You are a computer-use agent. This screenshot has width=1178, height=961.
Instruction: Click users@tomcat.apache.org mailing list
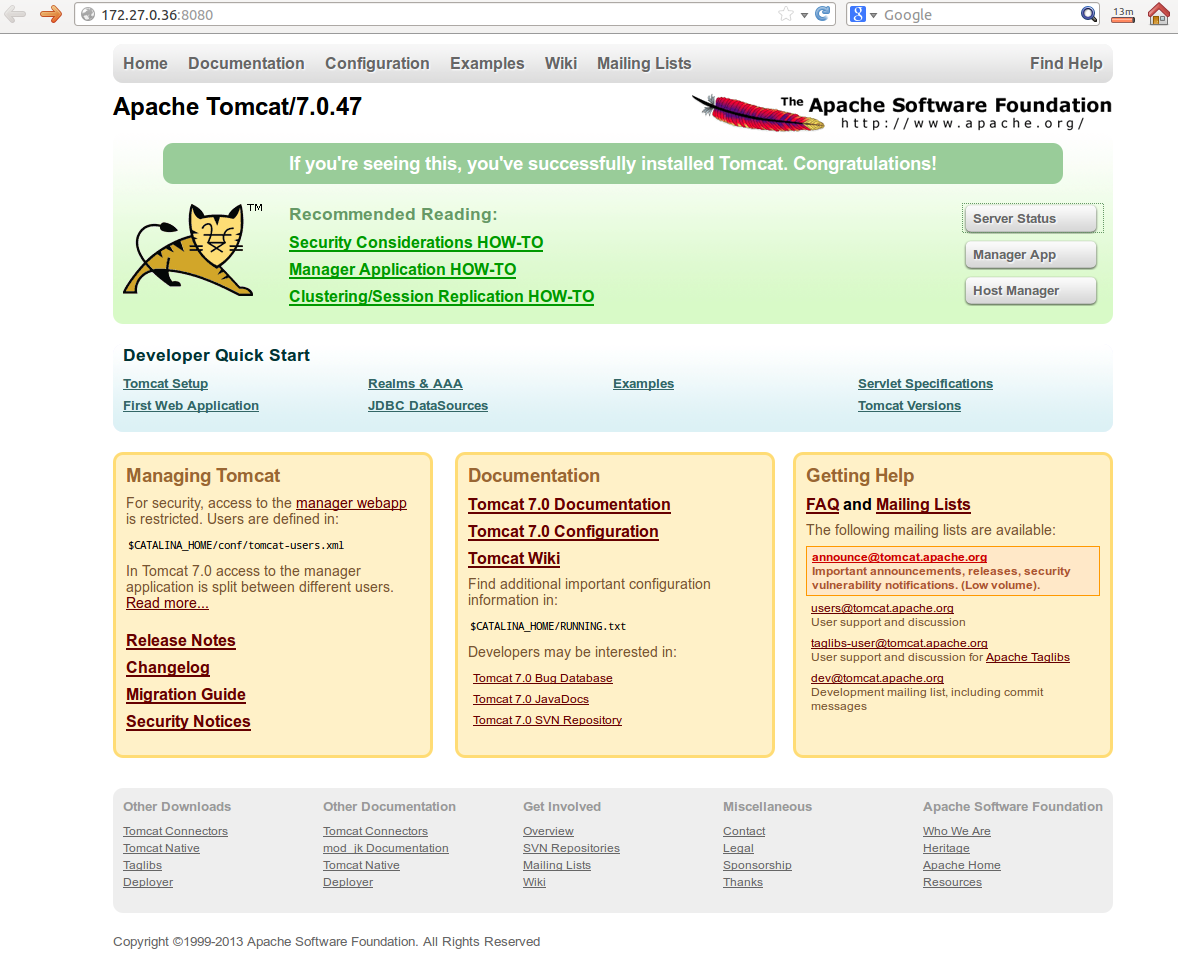882,609
